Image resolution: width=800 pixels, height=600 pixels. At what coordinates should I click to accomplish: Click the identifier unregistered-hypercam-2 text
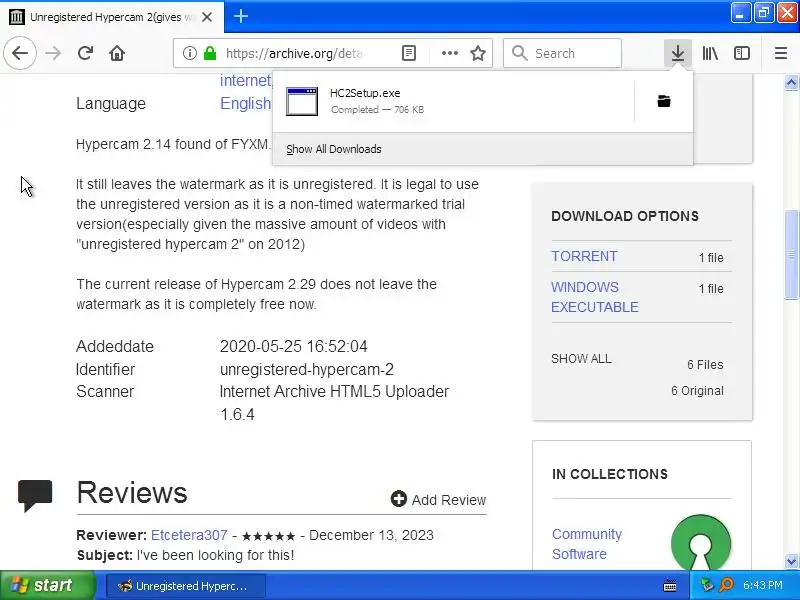pos(307,369)
